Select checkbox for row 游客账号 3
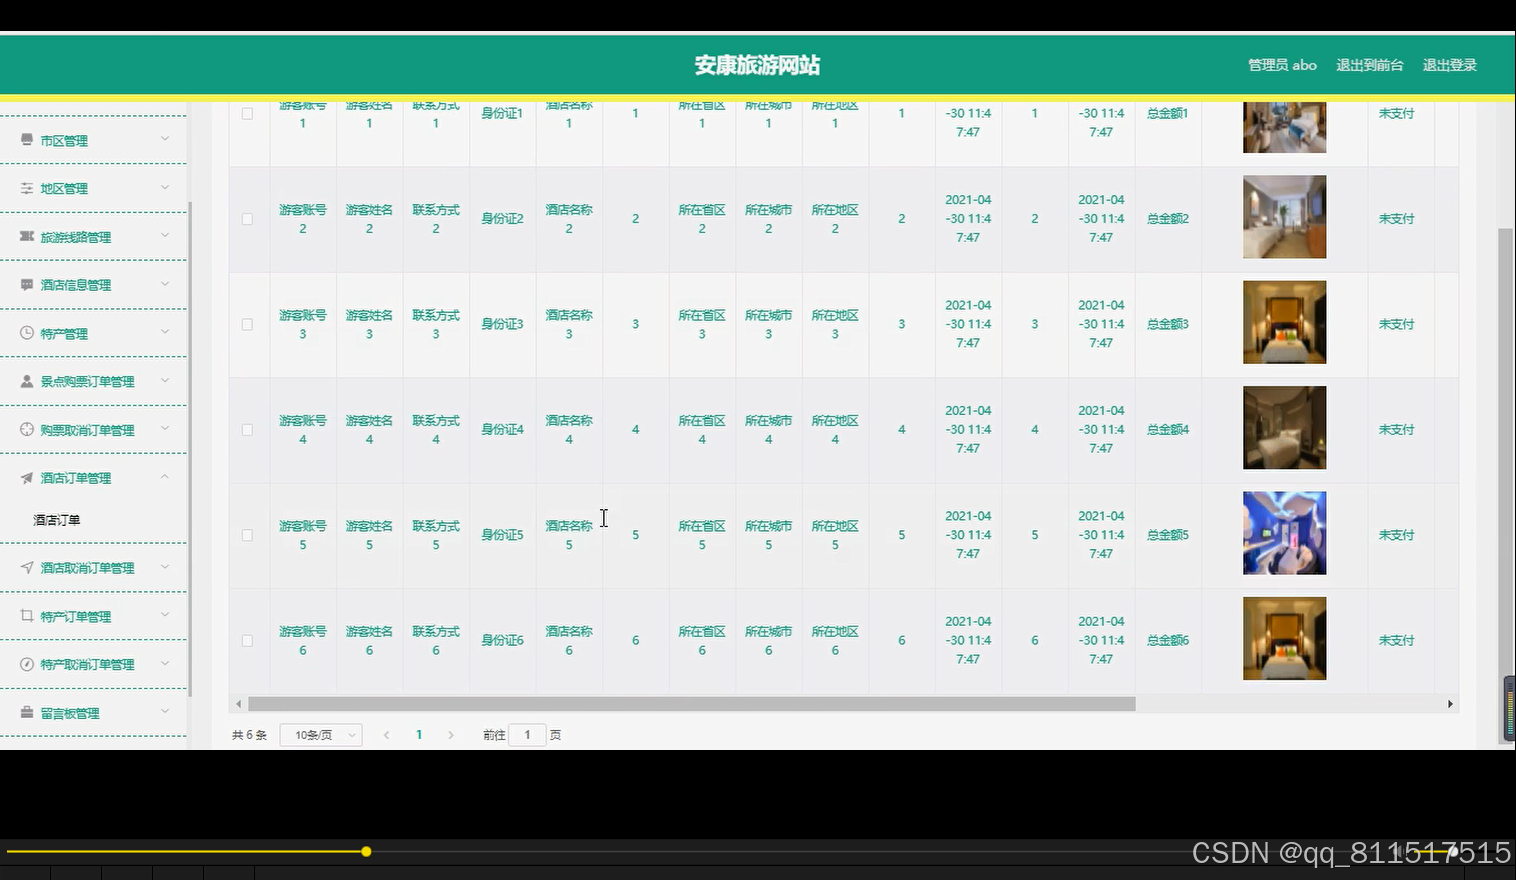The width and height of the screenshot is (1516, 880). pyautogui.click(x=247, y=324)
